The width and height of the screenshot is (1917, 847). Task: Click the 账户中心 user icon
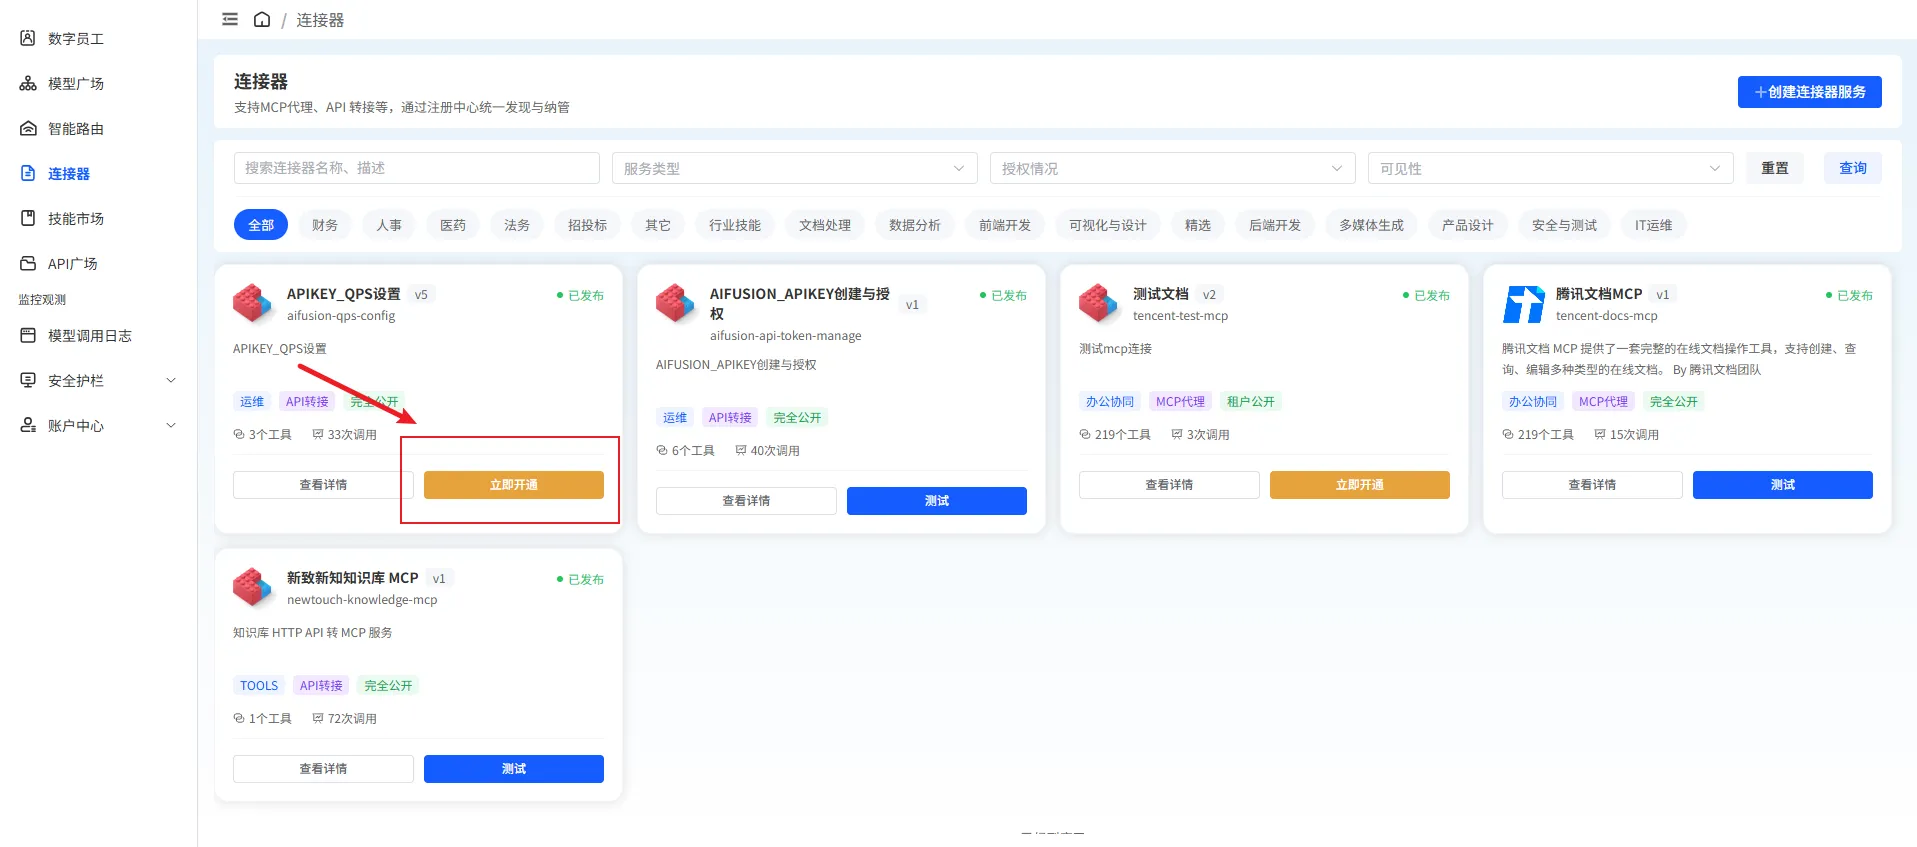pyautogui.click(x=28, y=425)
